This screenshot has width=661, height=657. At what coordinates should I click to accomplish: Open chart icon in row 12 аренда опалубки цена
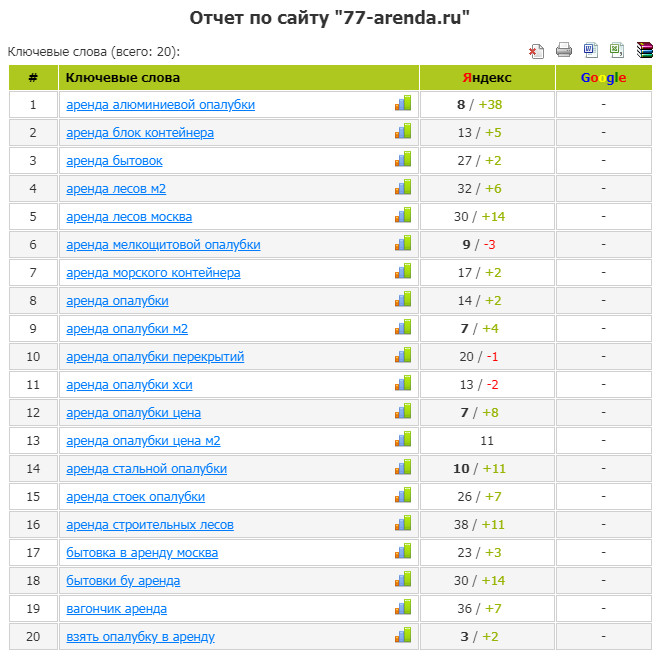tap(403, 411)
